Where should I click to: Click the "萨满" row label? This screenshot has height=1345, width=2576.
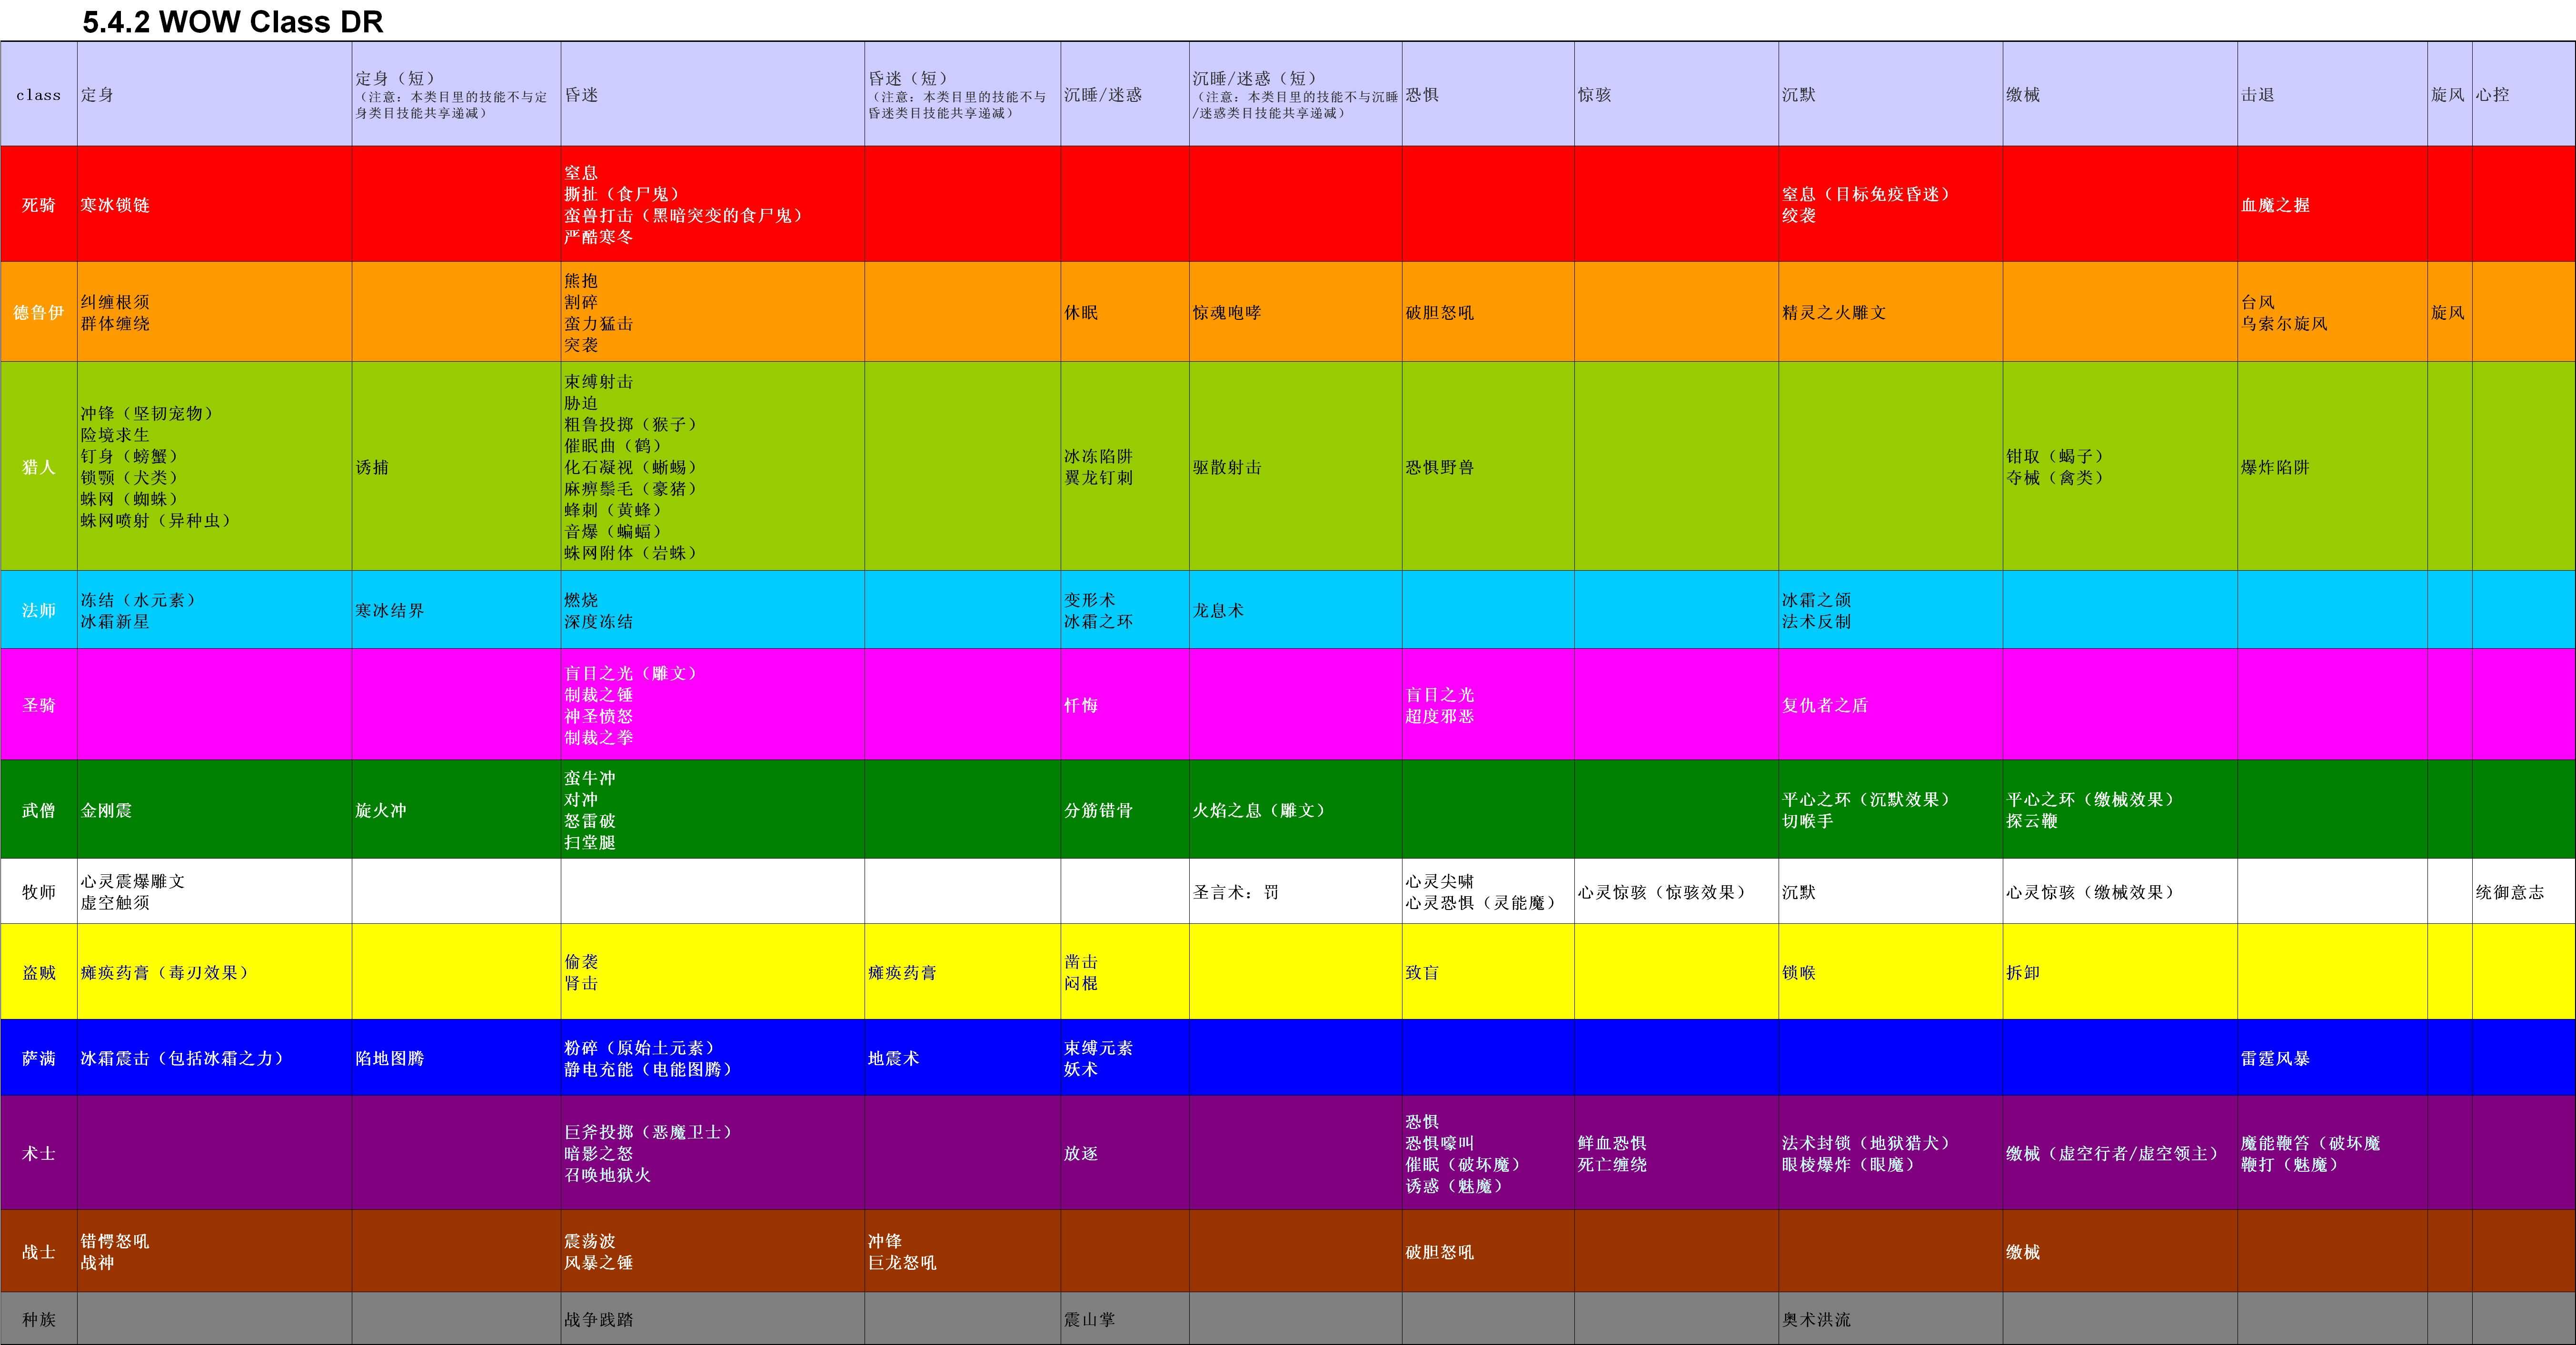click(39, 1058)
